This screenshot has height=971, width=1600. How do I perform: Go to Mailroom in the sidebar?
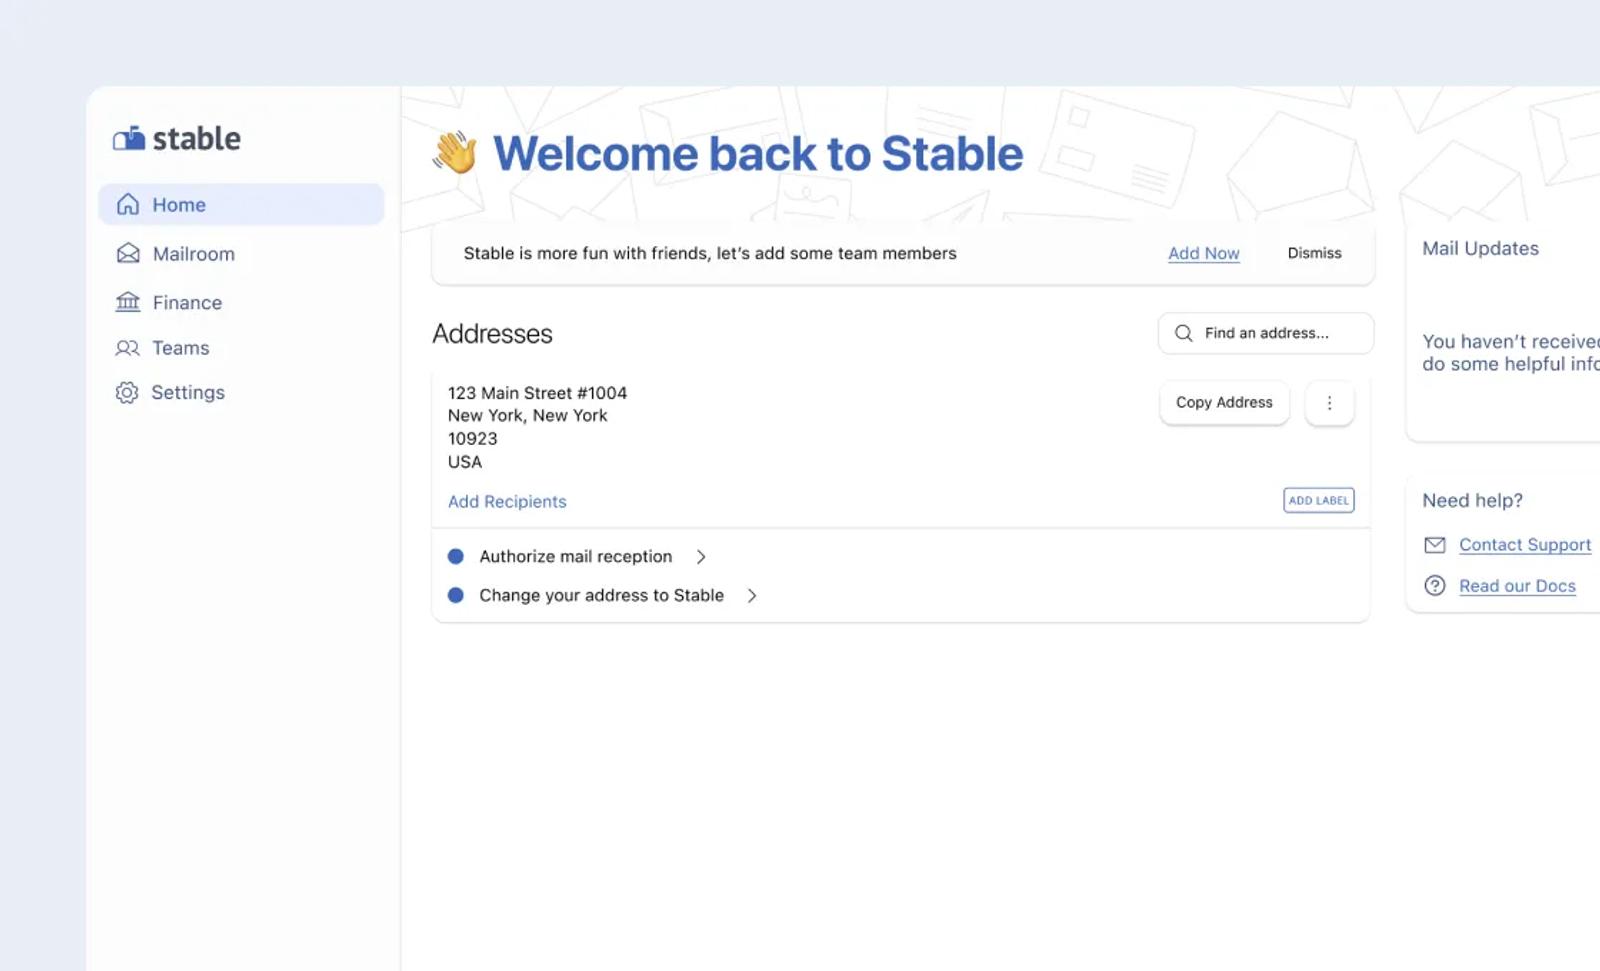pos(193,254)
